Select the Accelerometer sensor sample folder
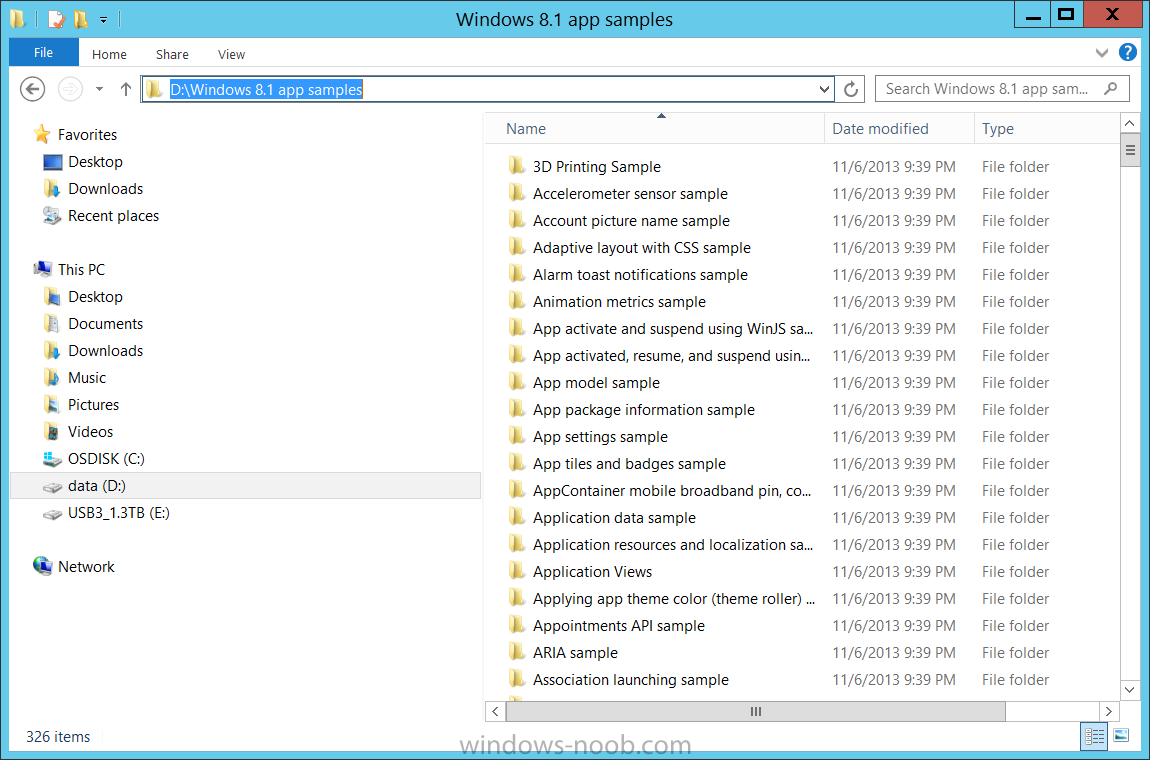 coord(630,194)
